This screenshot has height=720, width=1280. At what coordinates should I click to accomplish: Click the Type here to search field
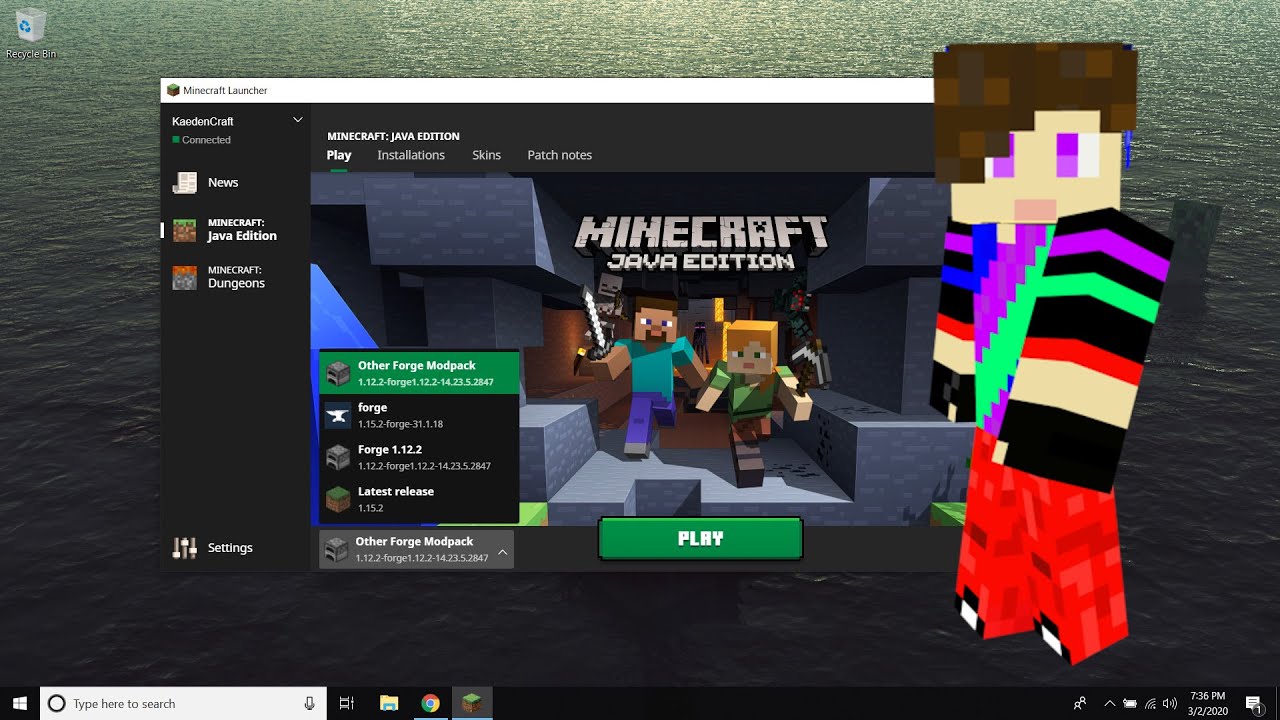[x=183, y=704]
